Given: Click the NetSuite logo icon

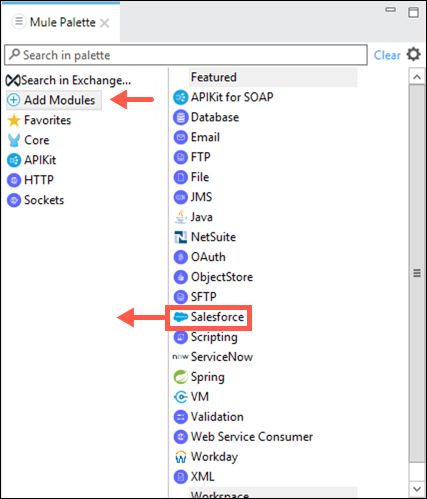Looking at the screenshot, I should 181,237.
